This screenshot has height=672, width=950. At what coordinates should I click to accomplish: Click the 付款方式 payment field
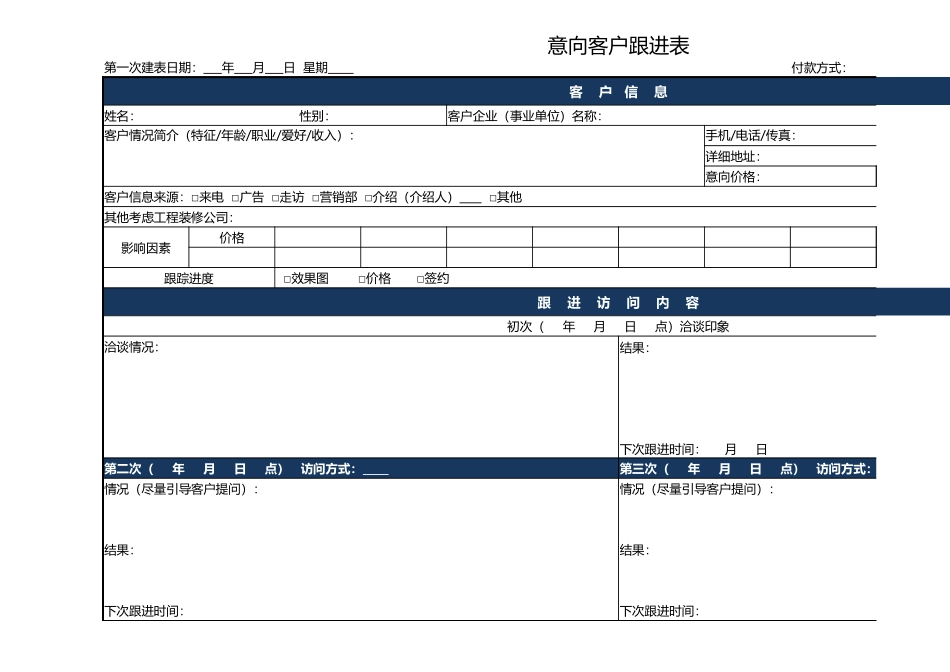880,66
